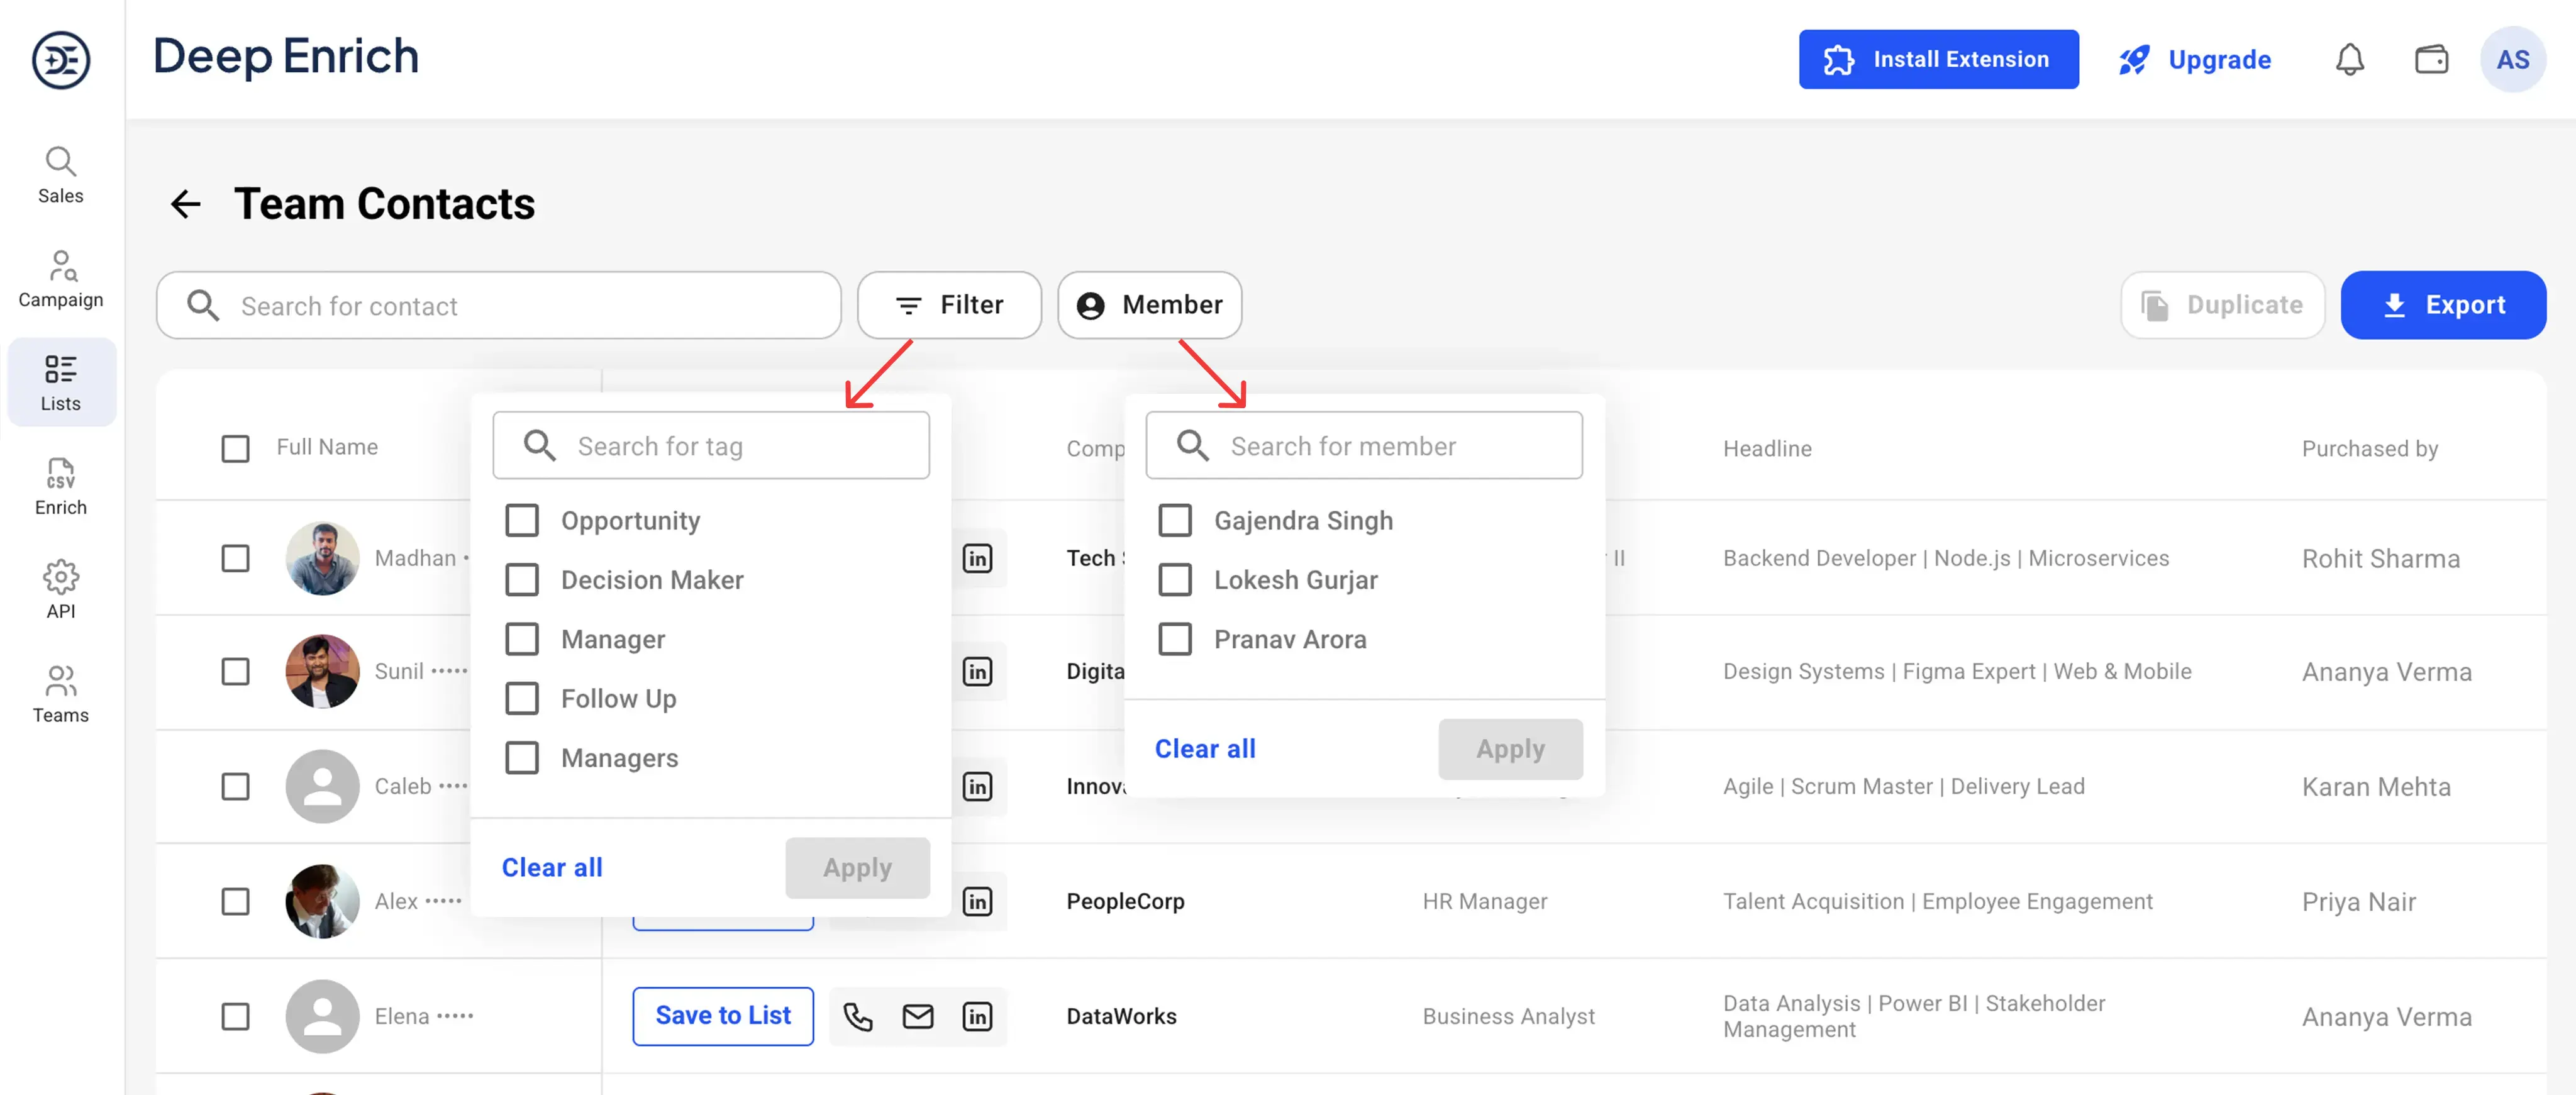Select Caleb's row checkbox
The image size is (2576, 1095).
coord(235,786)
